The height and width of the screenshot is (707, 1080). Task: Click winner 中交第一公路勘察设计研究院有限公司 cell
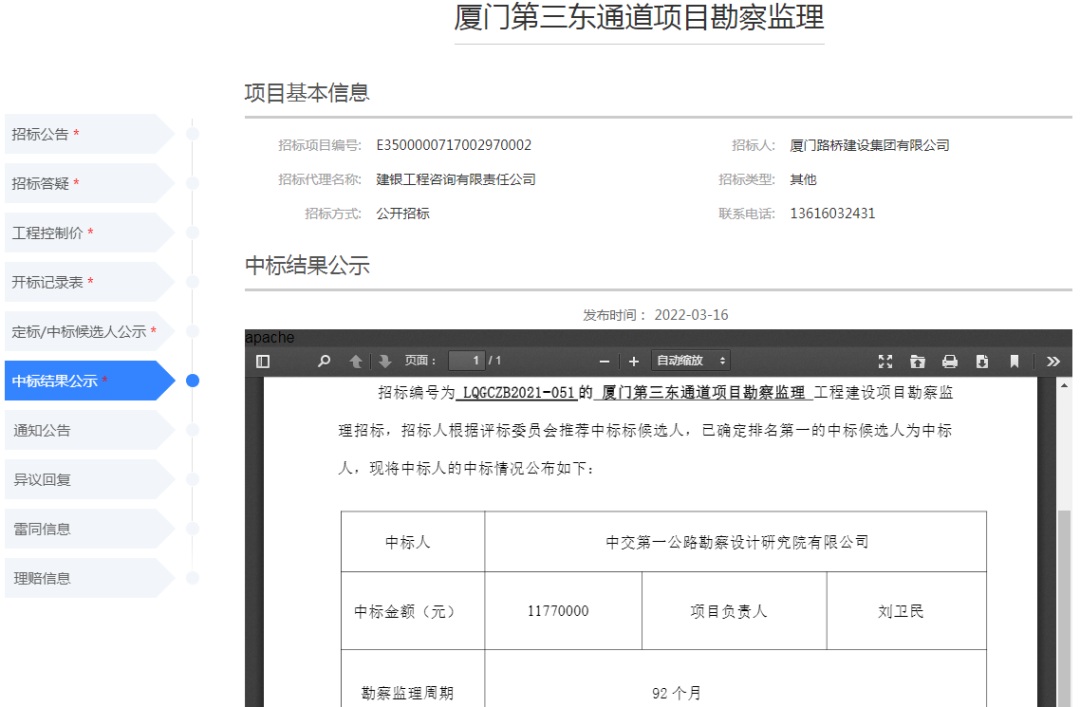click(736, 542)
